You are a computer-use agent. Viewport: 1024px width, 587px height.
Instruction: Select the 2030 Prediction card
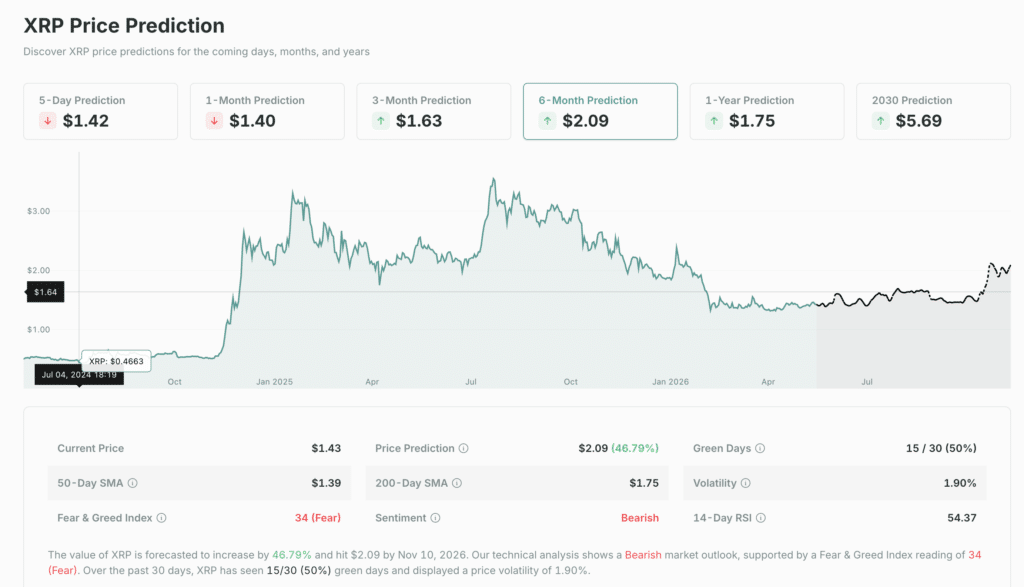(933, 111)
